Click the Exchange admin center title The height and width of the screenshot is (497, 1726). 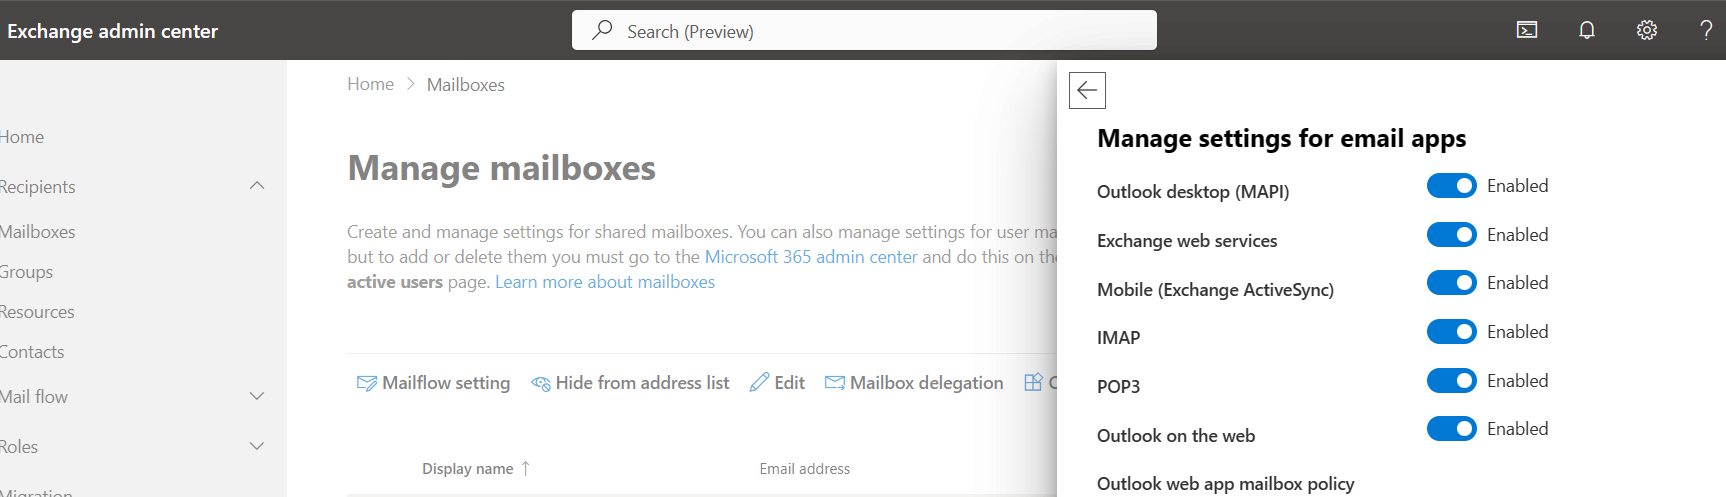[112, 31]
